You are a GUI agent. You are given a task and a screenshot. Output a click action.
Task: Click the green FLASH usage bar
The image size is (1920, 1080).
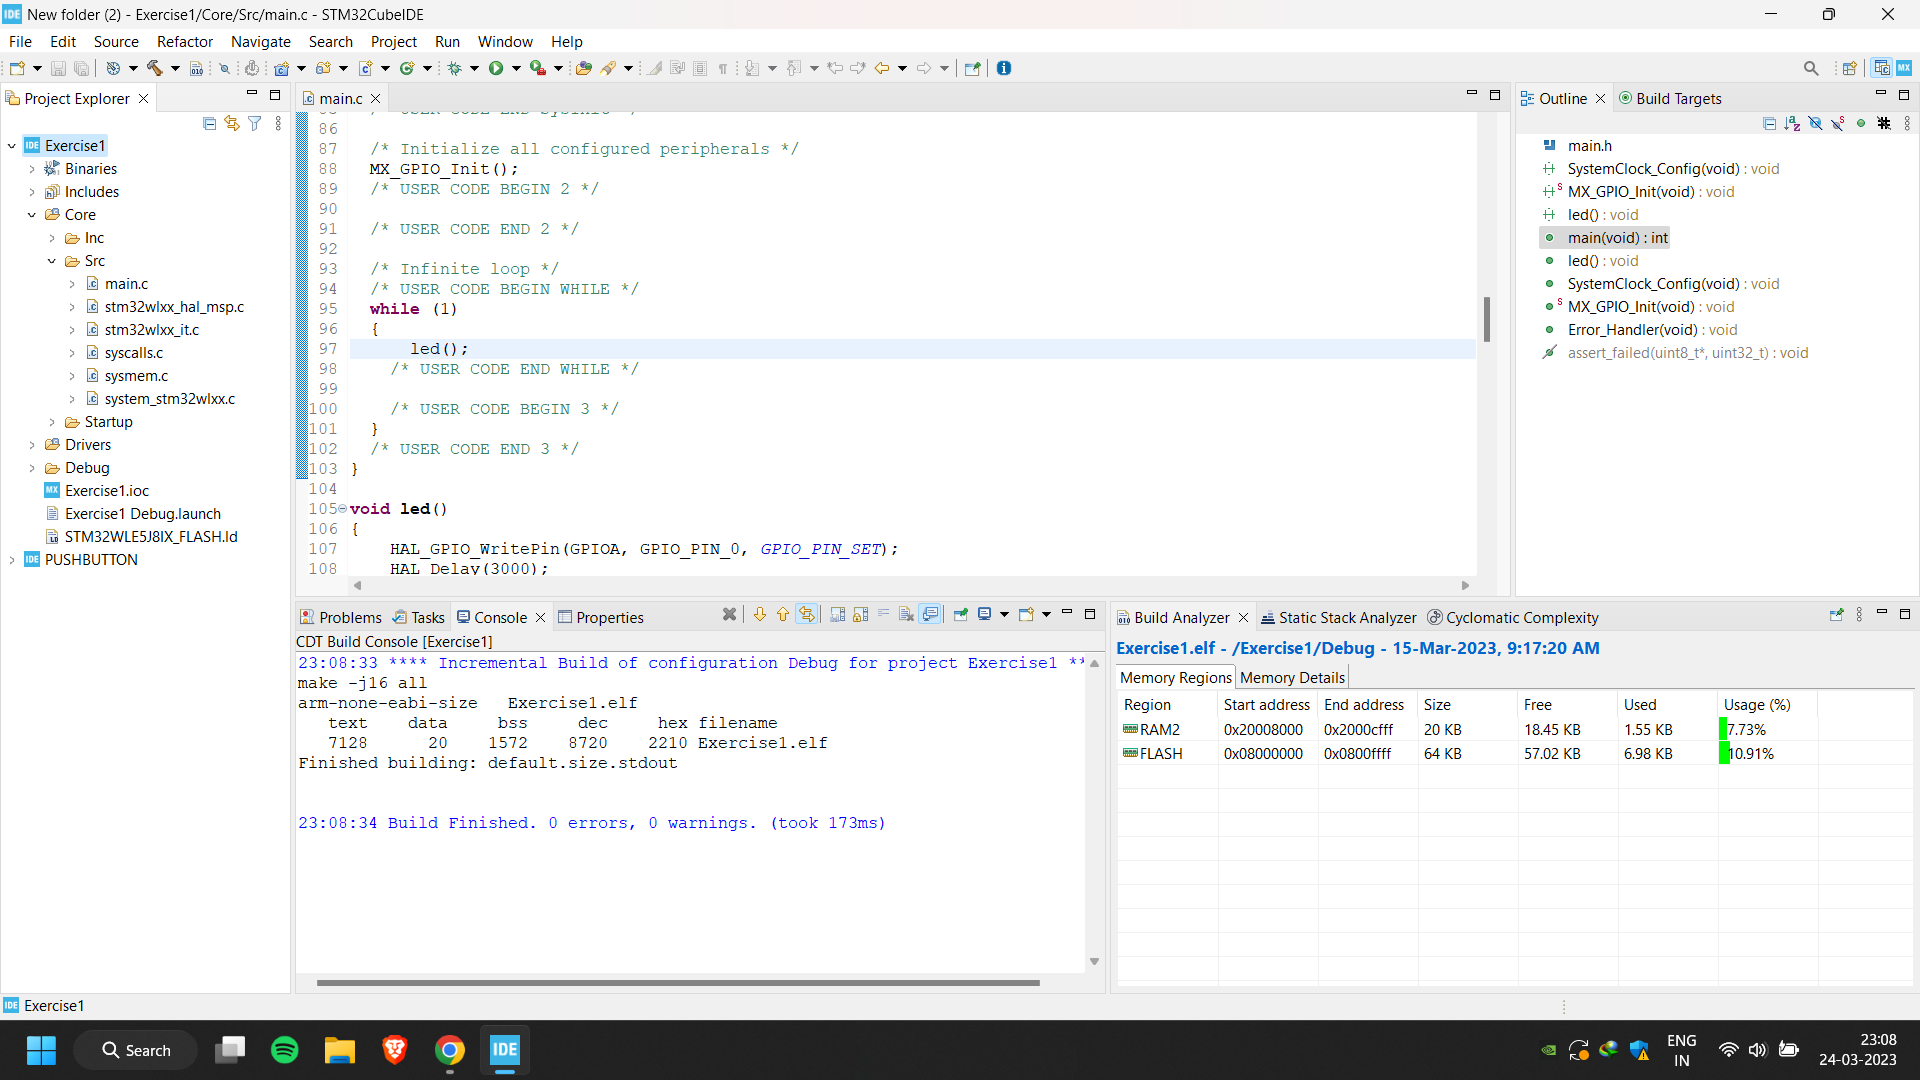[x=1724, y=754]
